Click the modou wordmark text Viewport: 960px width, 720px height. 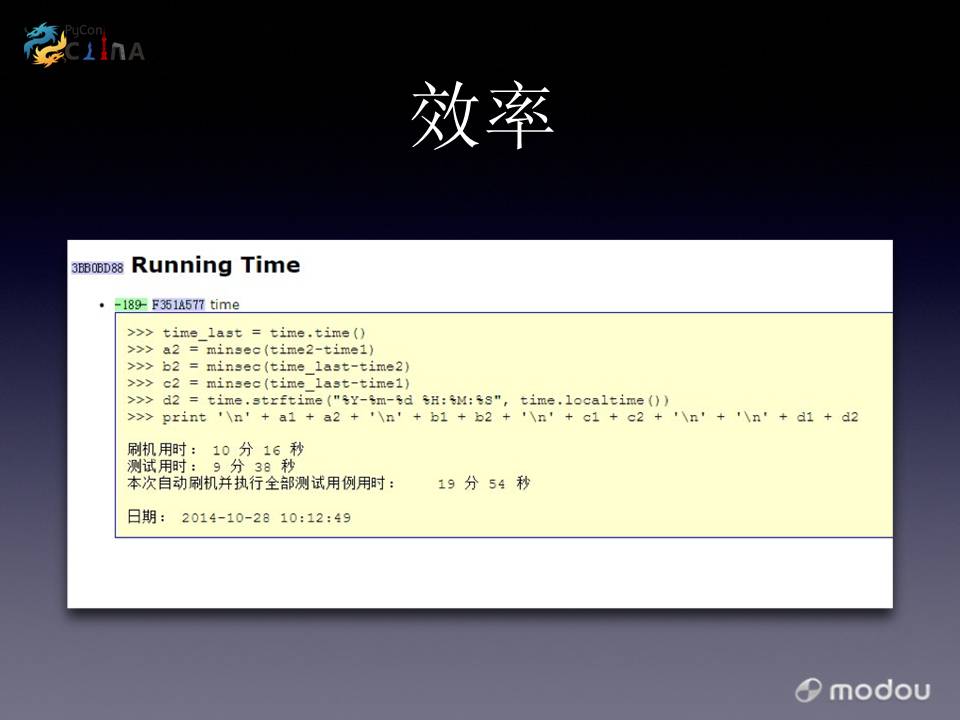click(x=879, y=690)
